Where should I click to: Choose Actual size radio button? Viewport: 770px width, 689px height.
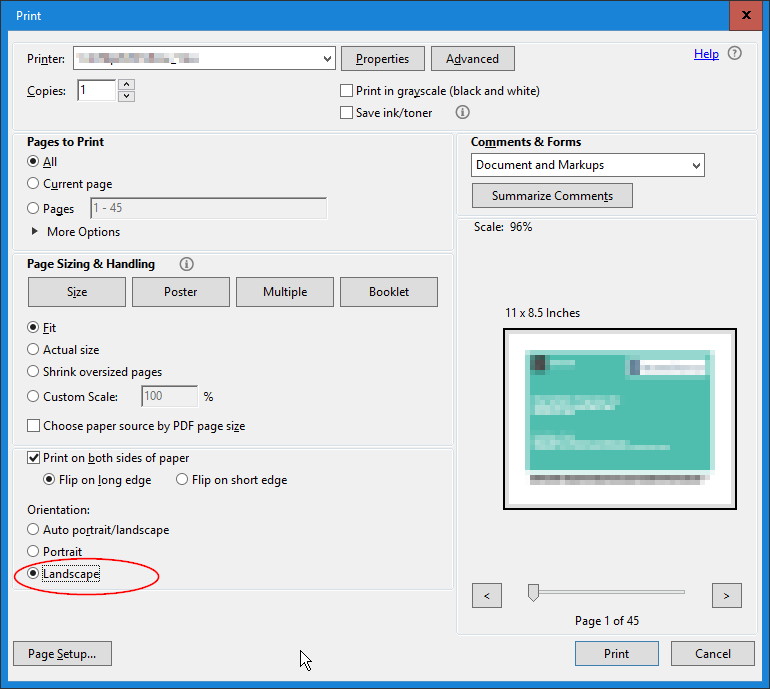click(33, 349)
